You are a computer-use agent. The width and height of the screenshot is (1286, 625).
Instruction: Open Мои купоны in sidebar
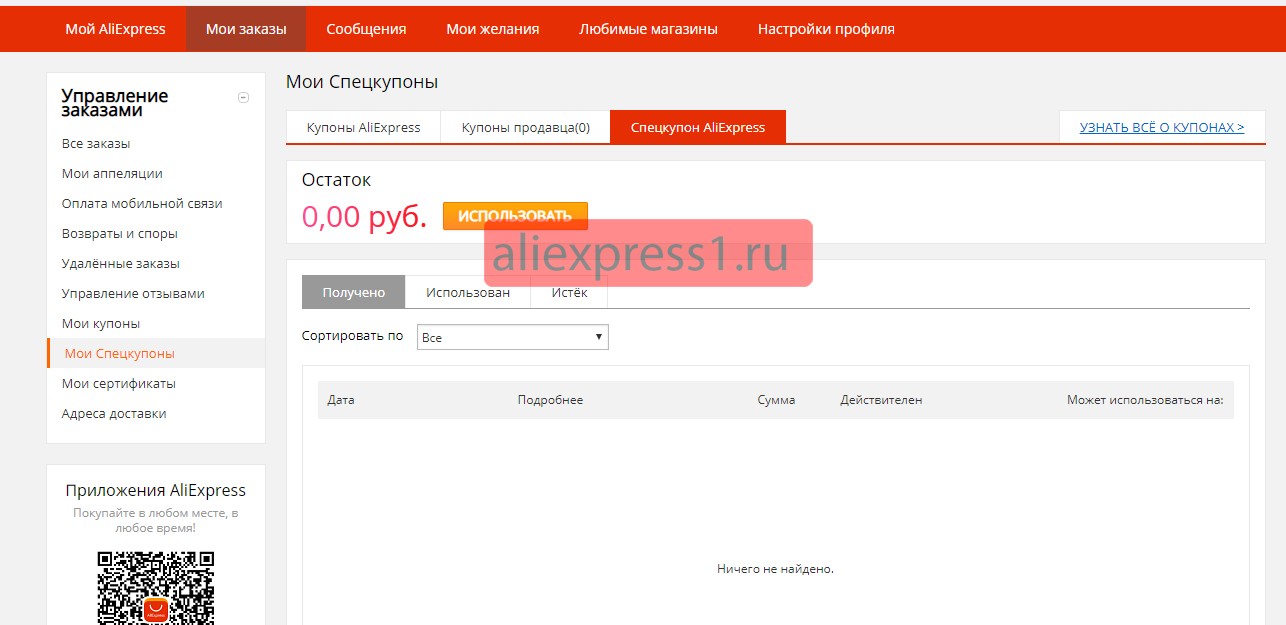click(101, 324)
